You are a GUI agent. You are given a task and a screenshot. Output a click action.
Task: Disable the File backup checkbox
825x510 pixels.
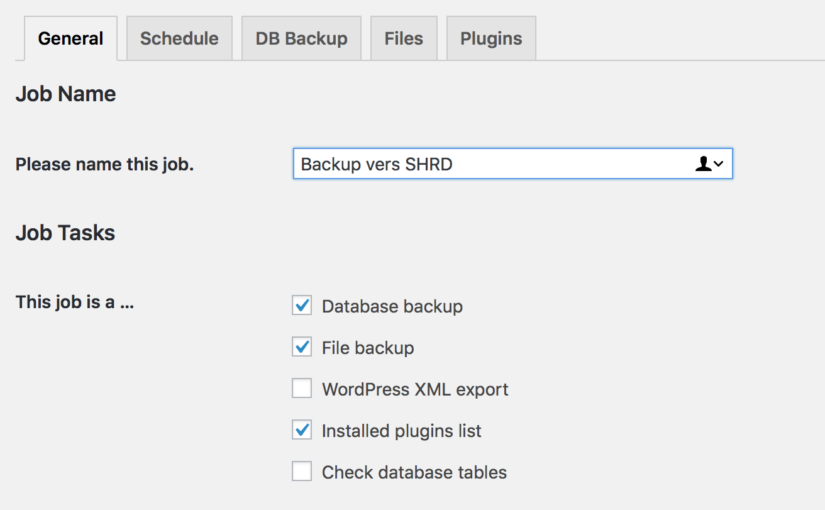coord(302,347)
